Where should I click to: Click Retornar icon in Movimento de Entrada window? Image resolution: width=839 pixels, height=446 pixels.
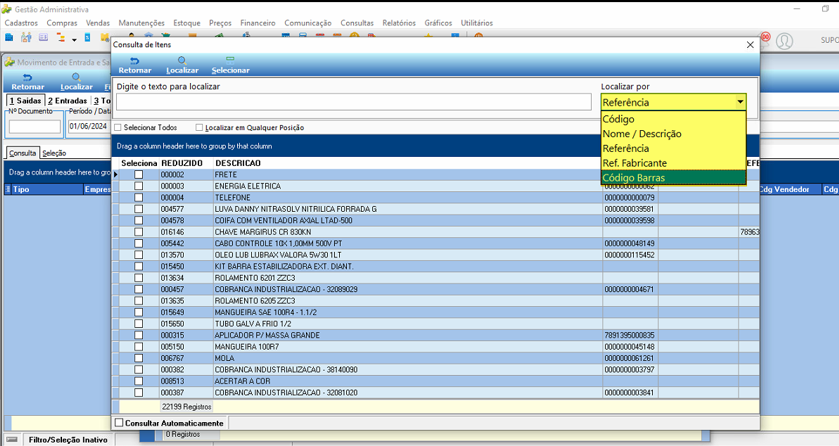27,78
